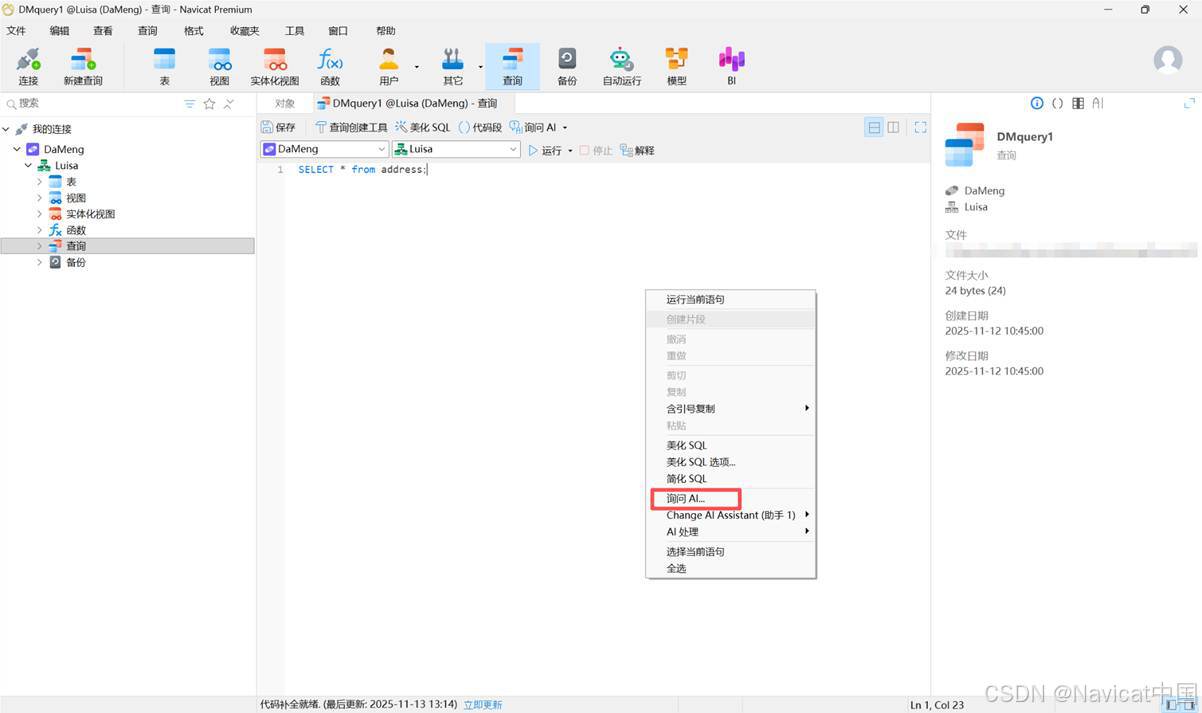The height and width of the screenshot is (713, 1202).
Task: Select the Query (查询) toolbar icon
Action: click(x=512, y=66)
